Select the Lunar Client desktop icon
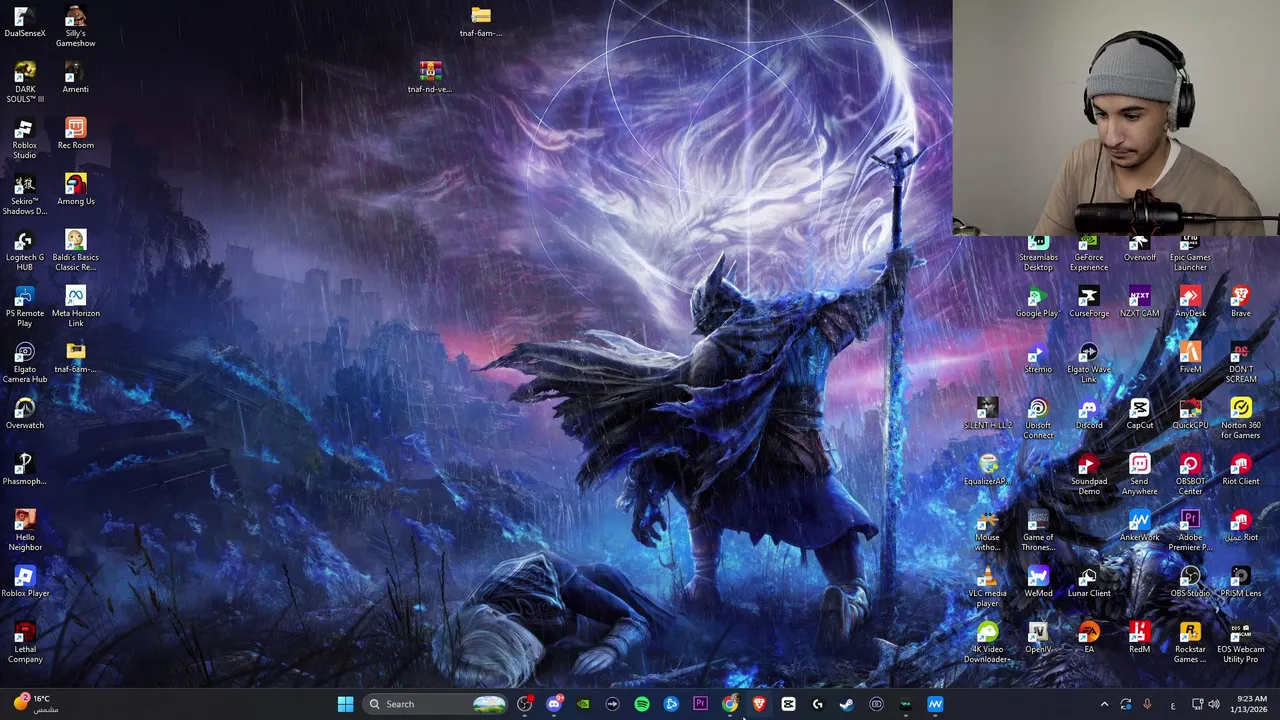 point(1089,582)
